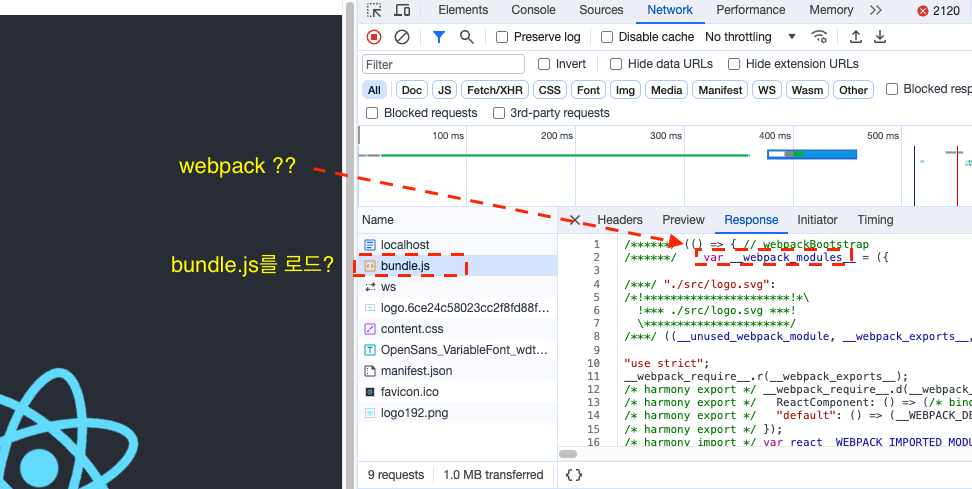Switch to the Sources tab

601,10
